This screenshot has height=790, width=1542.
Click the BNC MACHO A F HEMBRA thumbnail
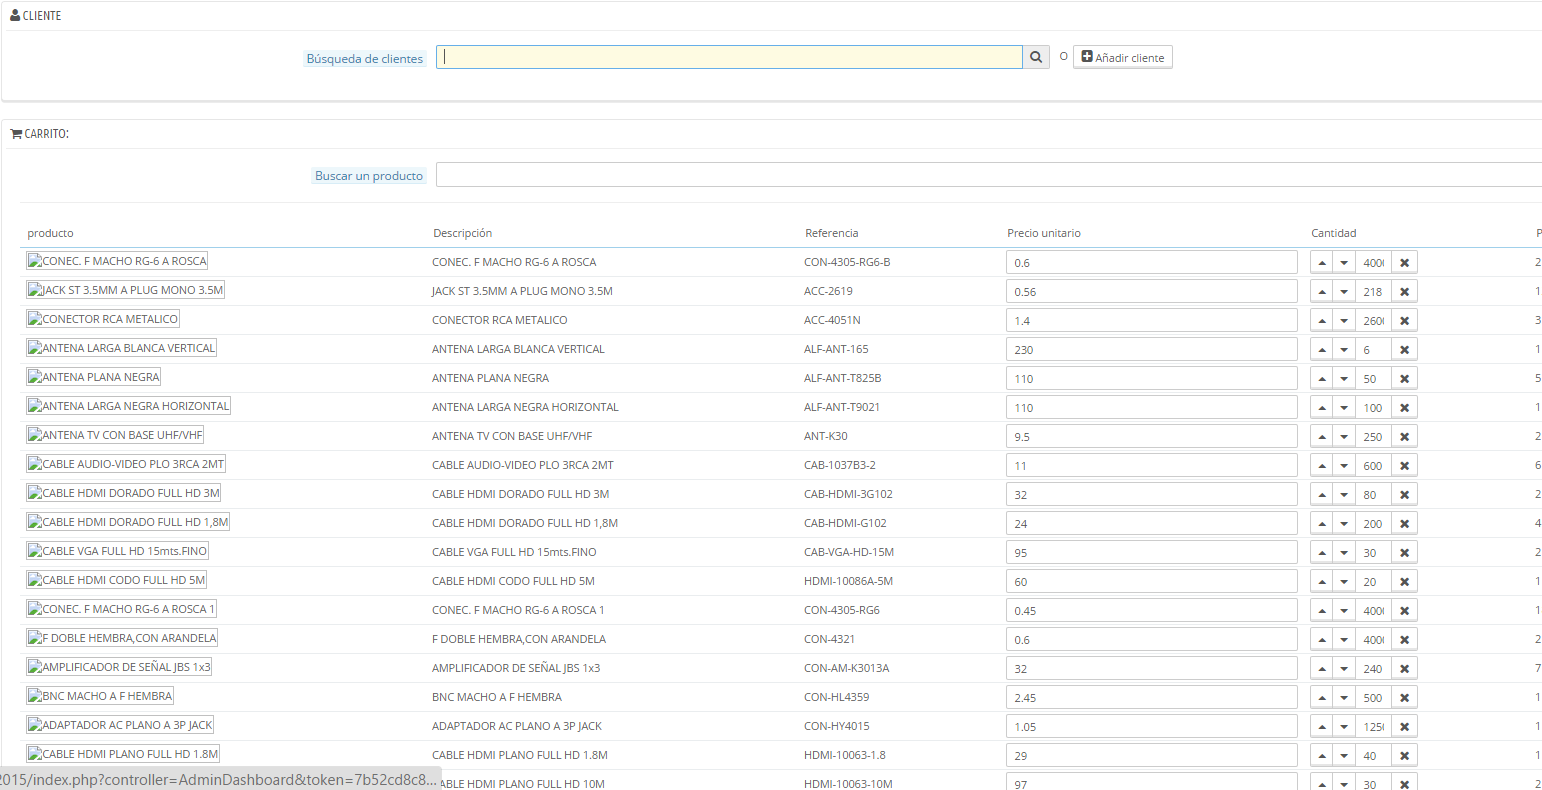click(100, 696)
